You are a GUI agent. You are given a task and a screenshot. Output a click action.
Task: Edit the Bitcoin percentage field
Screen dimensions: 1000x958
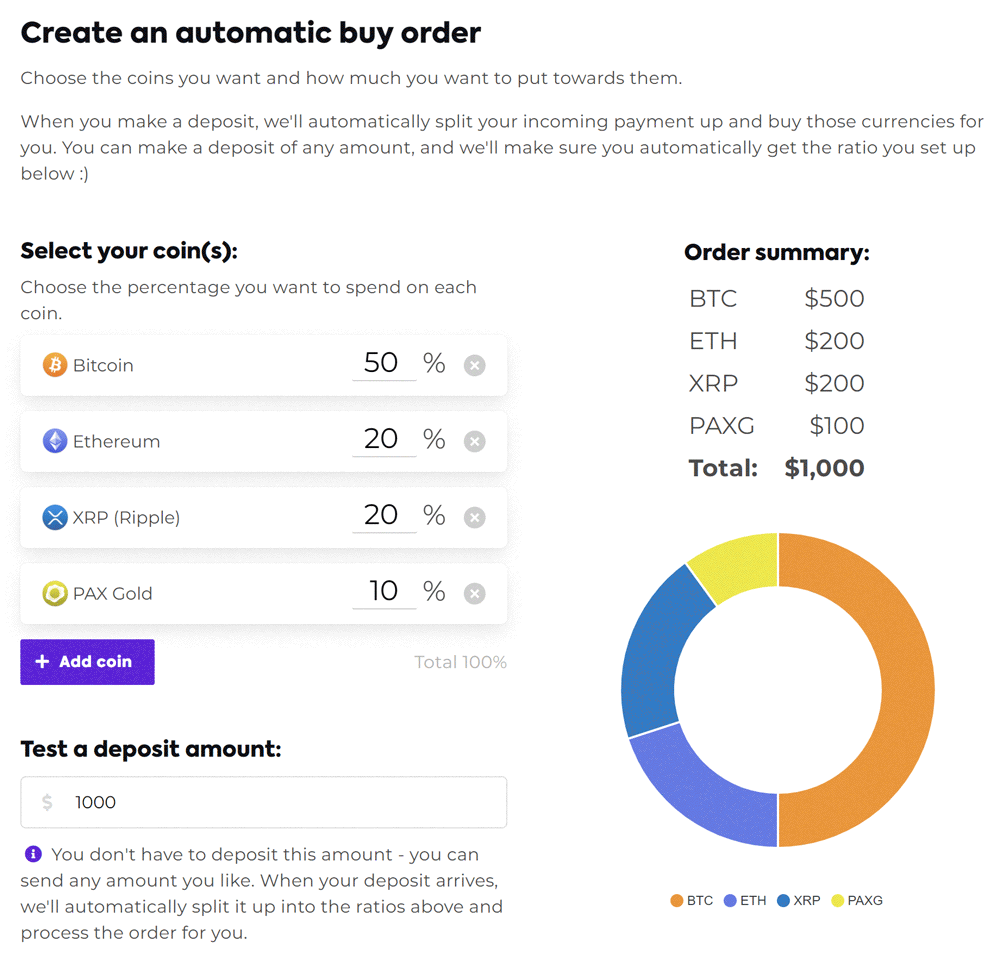click(383, 363)
